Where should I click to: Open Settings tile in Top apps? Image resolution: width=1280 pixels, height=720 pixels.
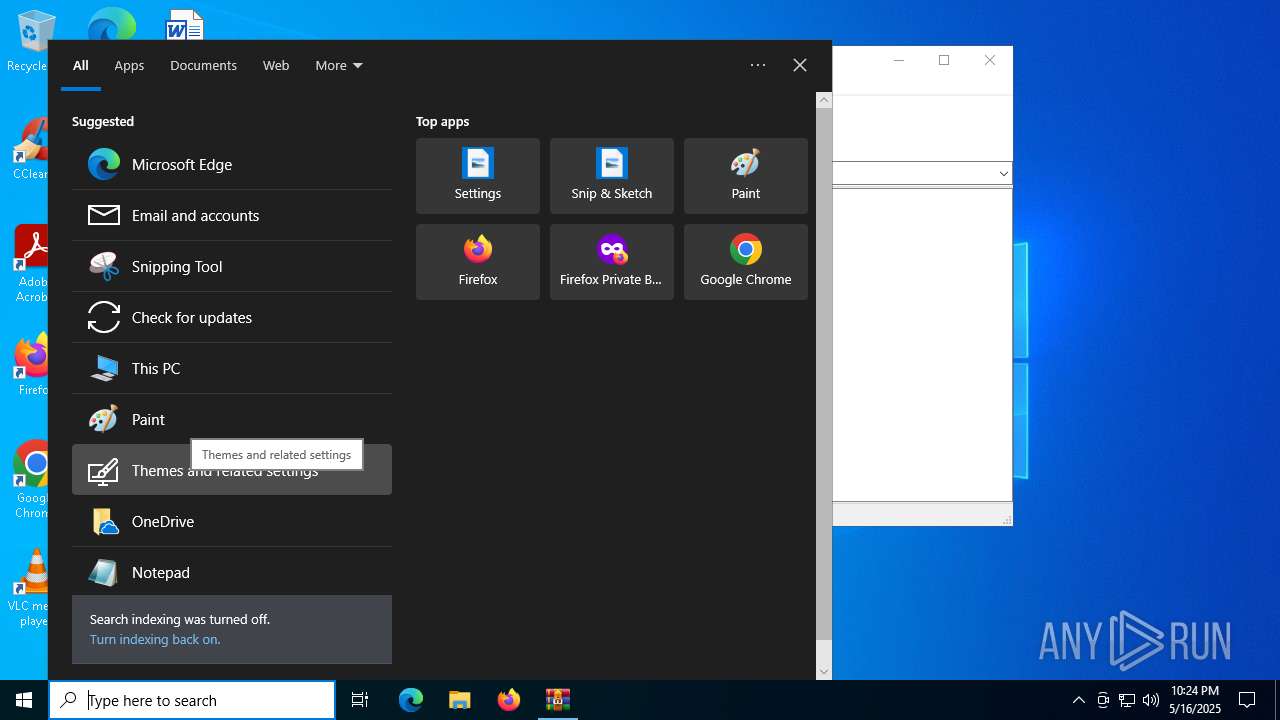(478, 176)
